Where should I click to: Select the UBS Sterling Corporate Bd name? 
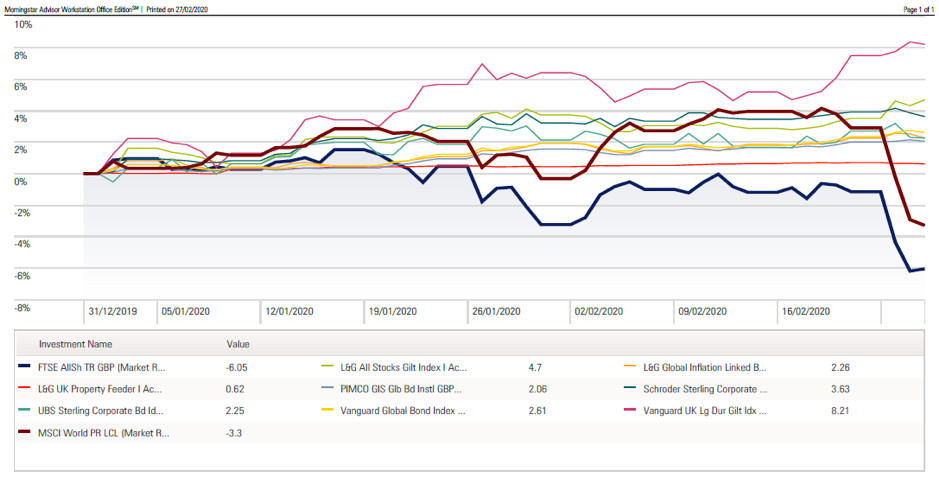101,411
